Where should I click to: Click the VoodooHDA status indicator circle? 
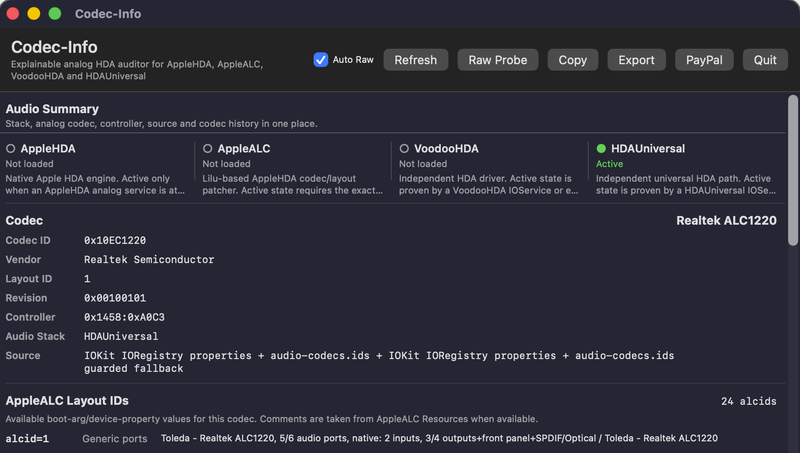point(404,148)
